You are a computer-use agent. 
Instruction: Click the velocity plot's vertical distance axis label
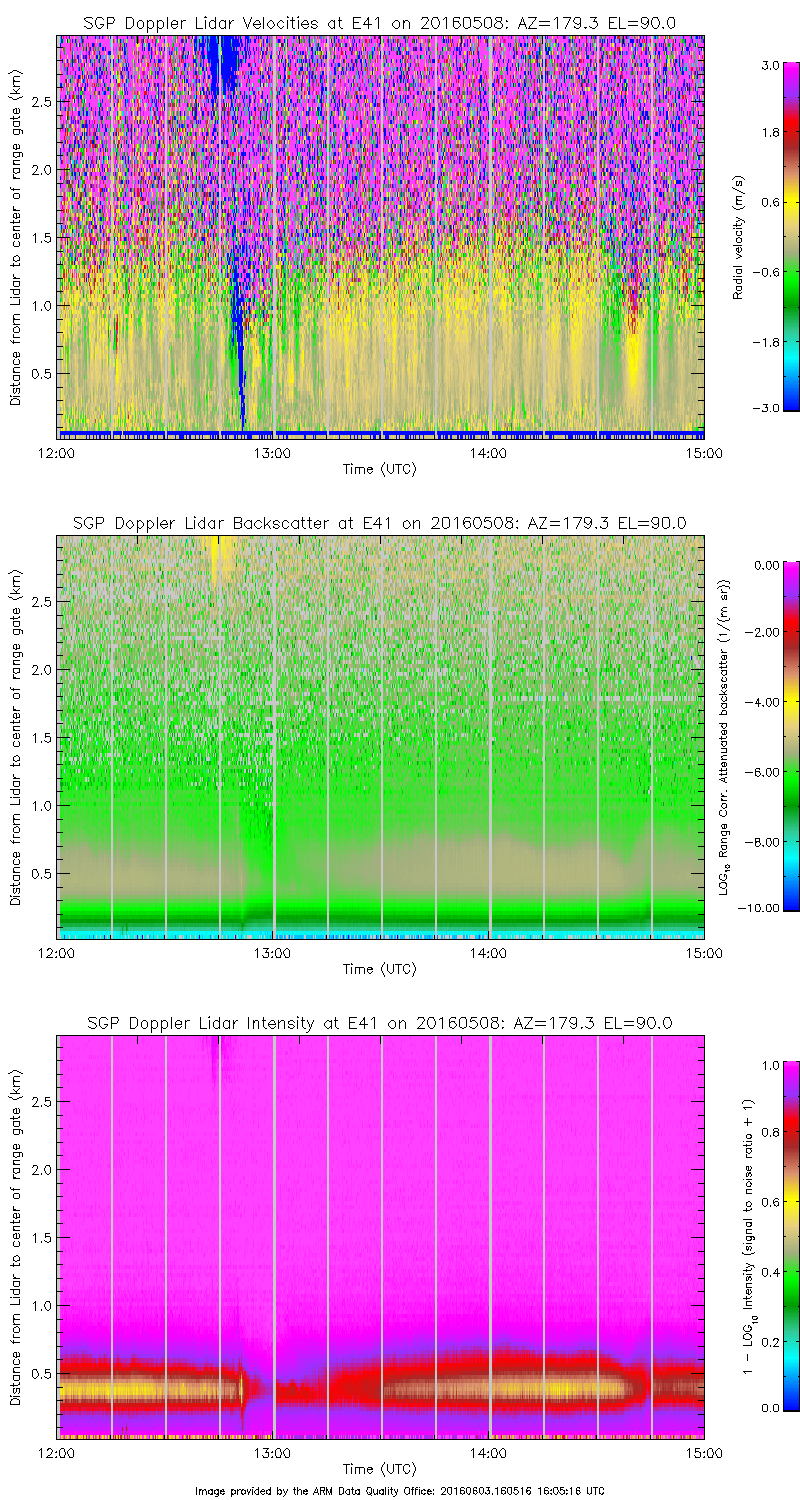(16, 237)
